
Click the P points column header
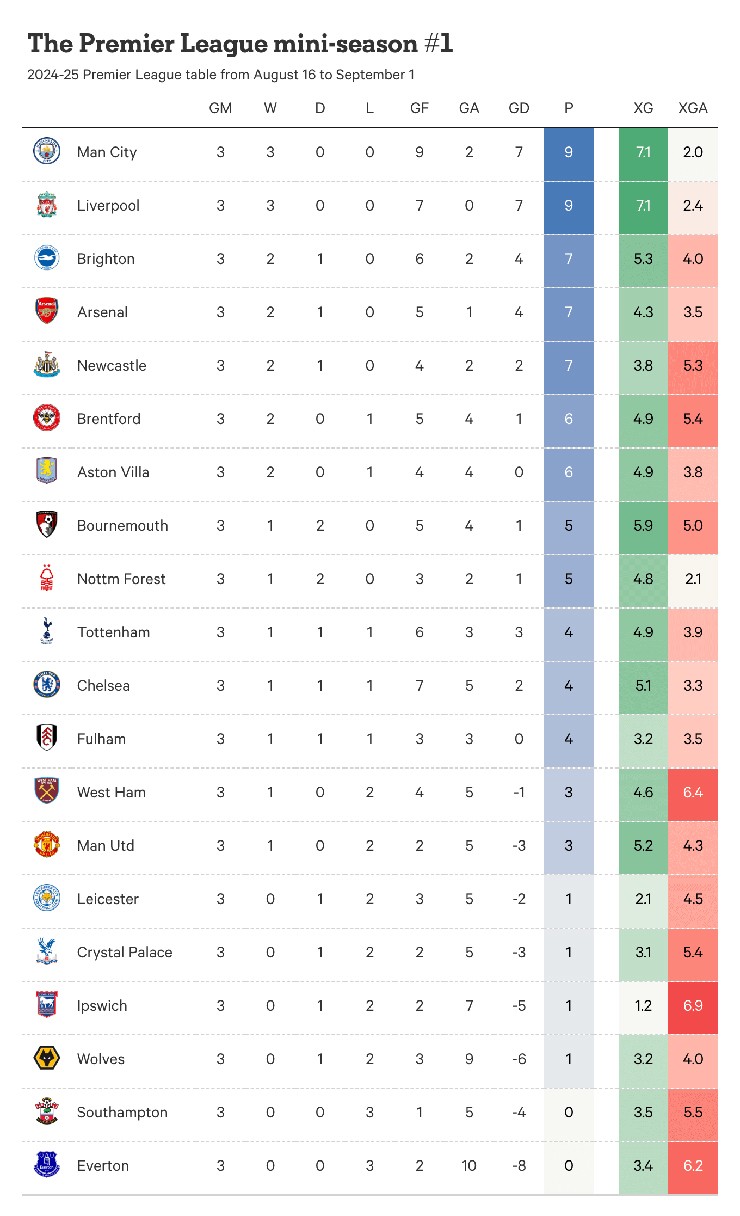[568, 108]
